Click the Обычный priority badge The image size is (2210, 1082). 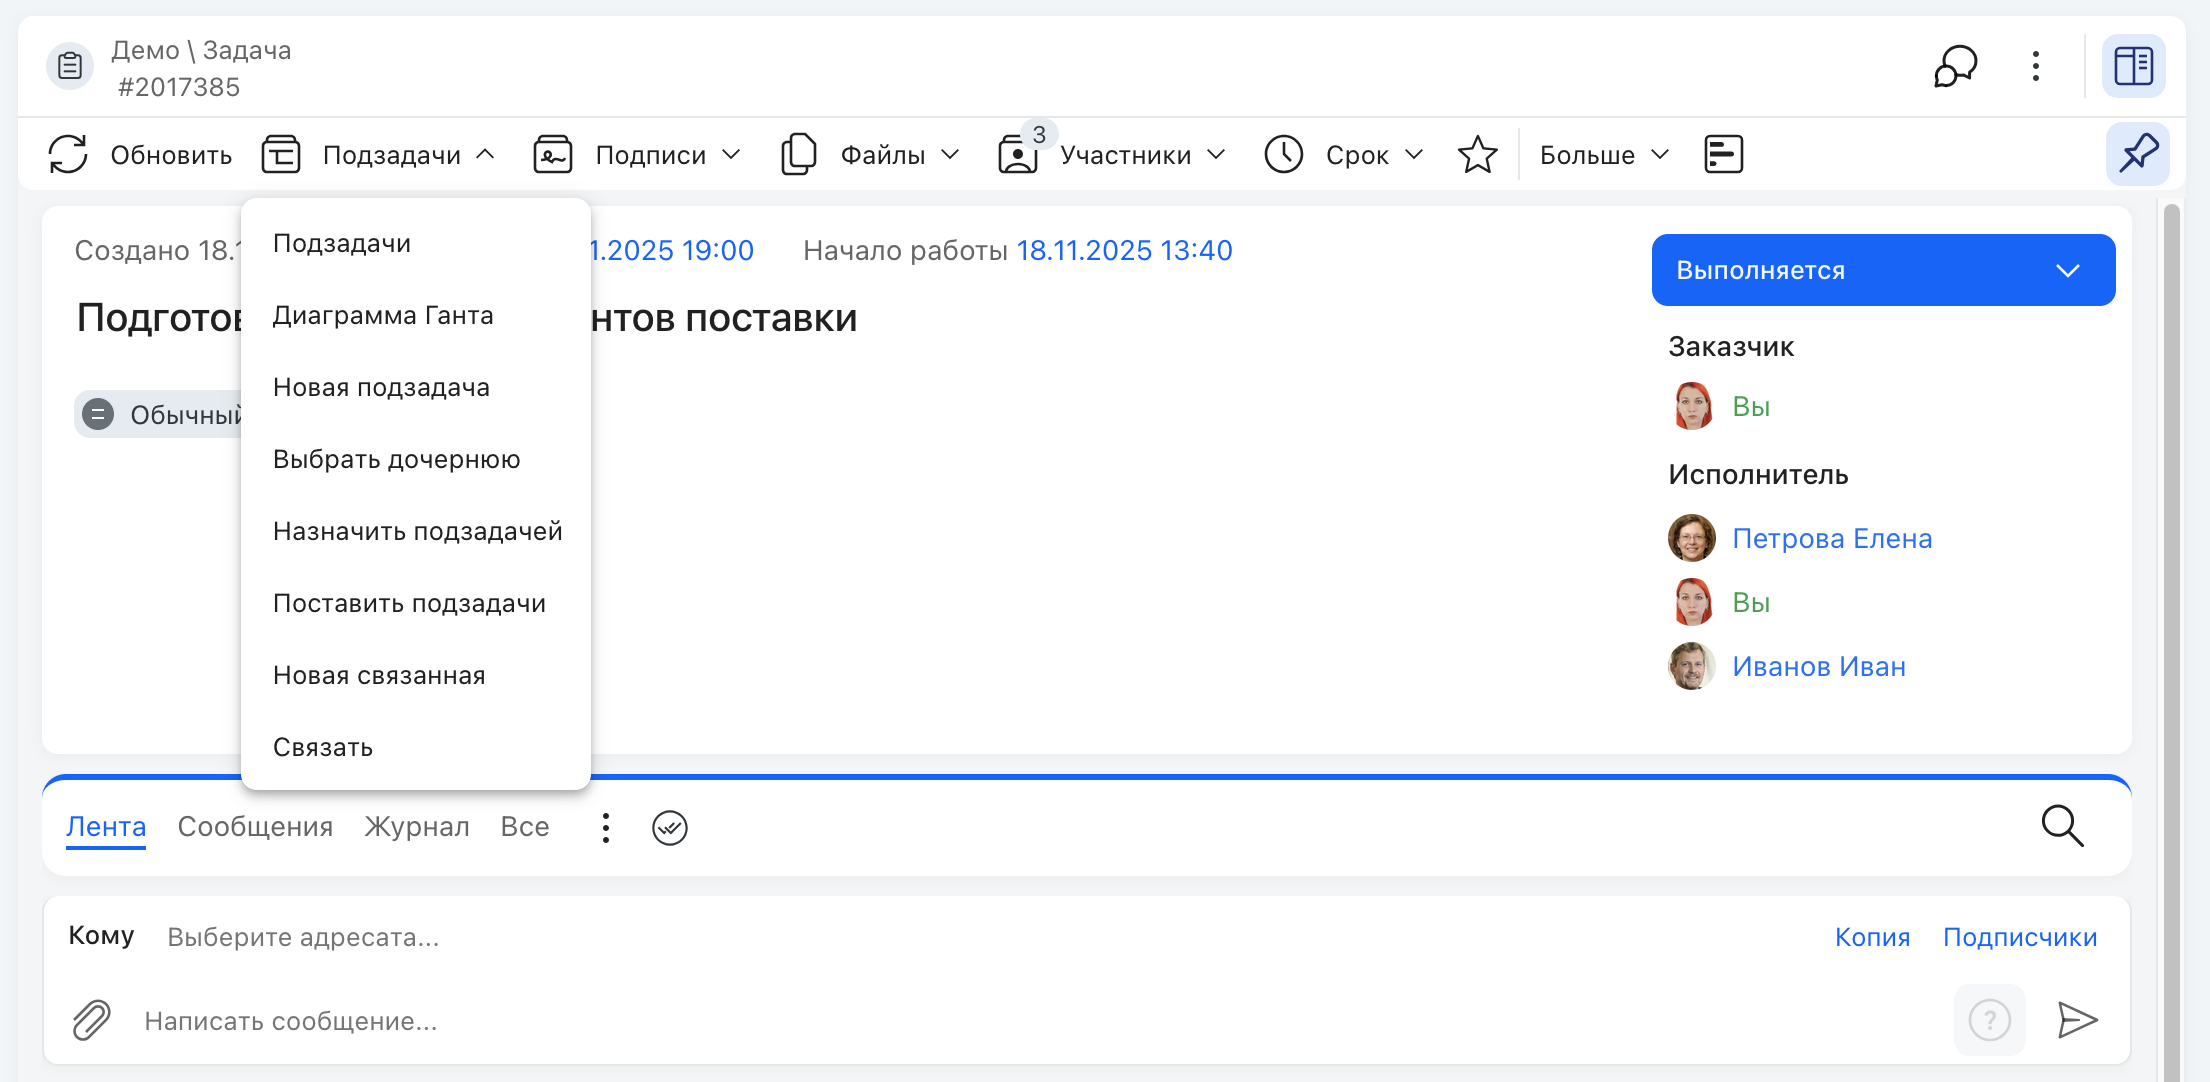158,414
